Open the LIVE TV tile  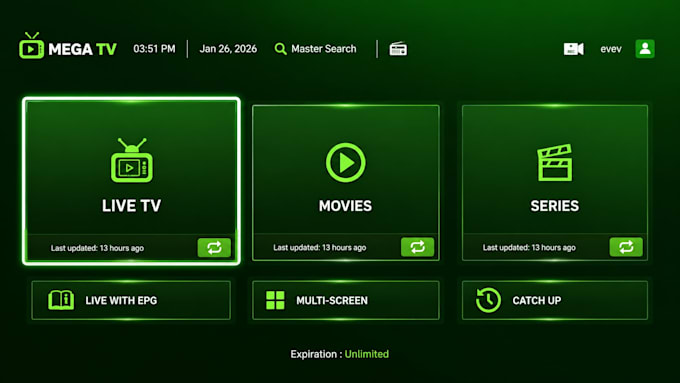(x=131, y=181)
